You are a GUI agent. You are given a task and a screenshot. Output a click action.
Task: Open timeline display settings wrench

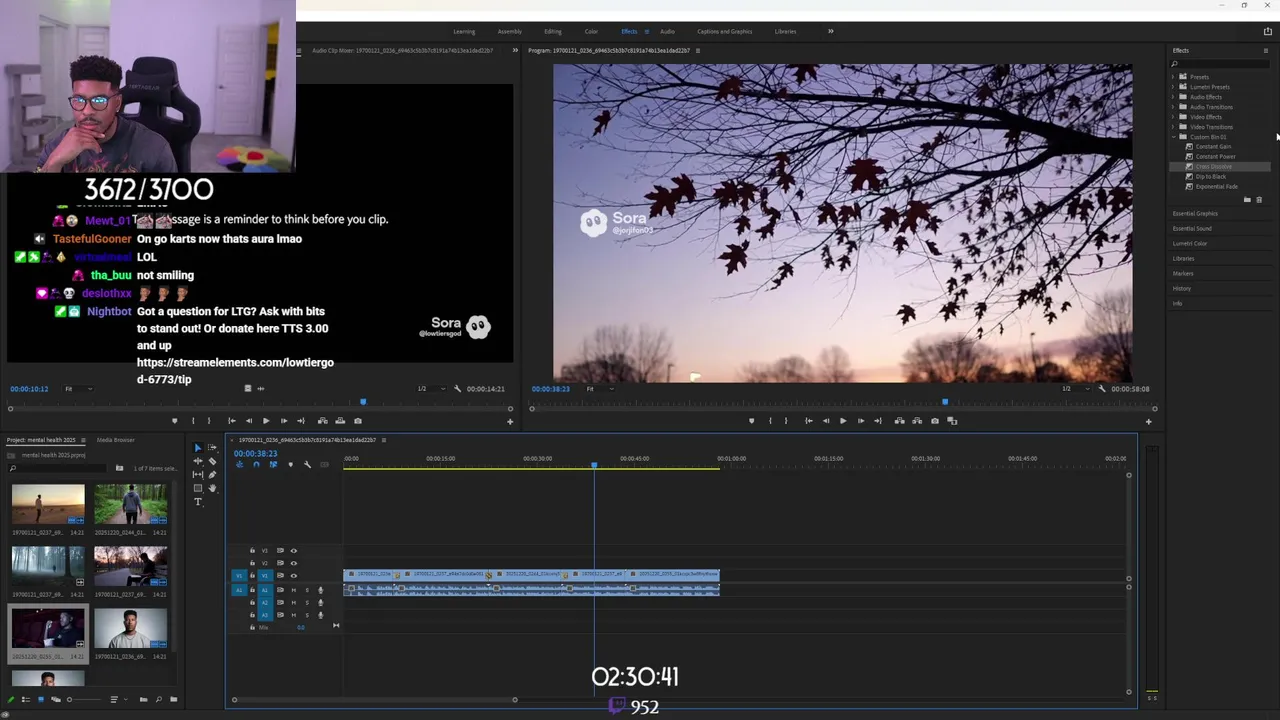(307, 464)
